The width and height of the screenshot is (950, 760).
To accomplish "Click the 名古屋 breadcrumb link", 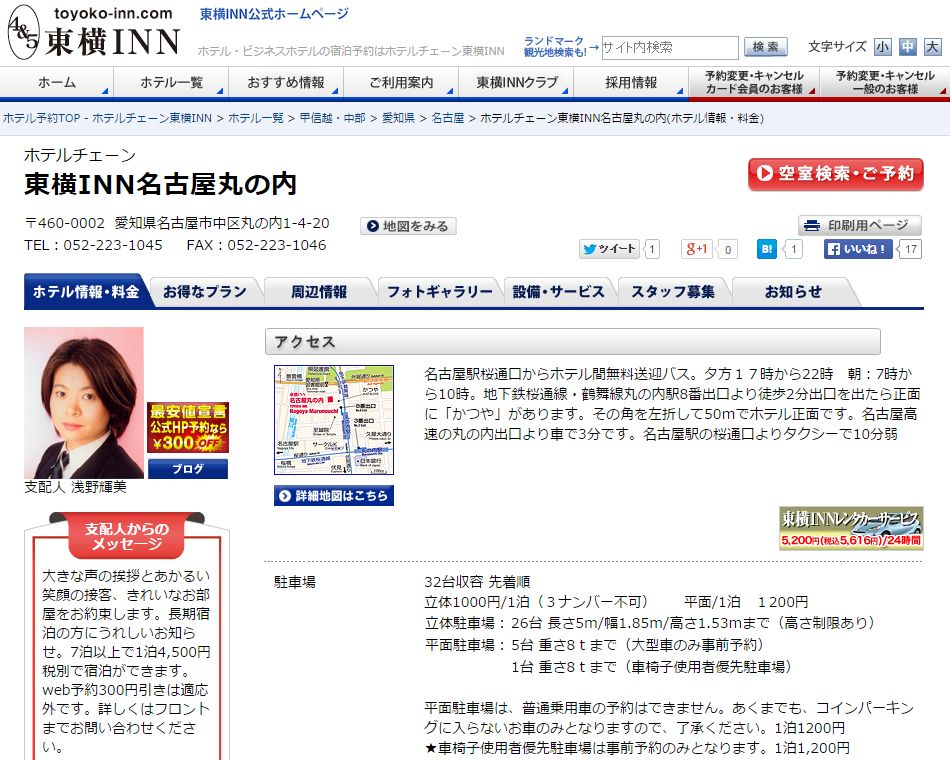I will pos(448,118).
